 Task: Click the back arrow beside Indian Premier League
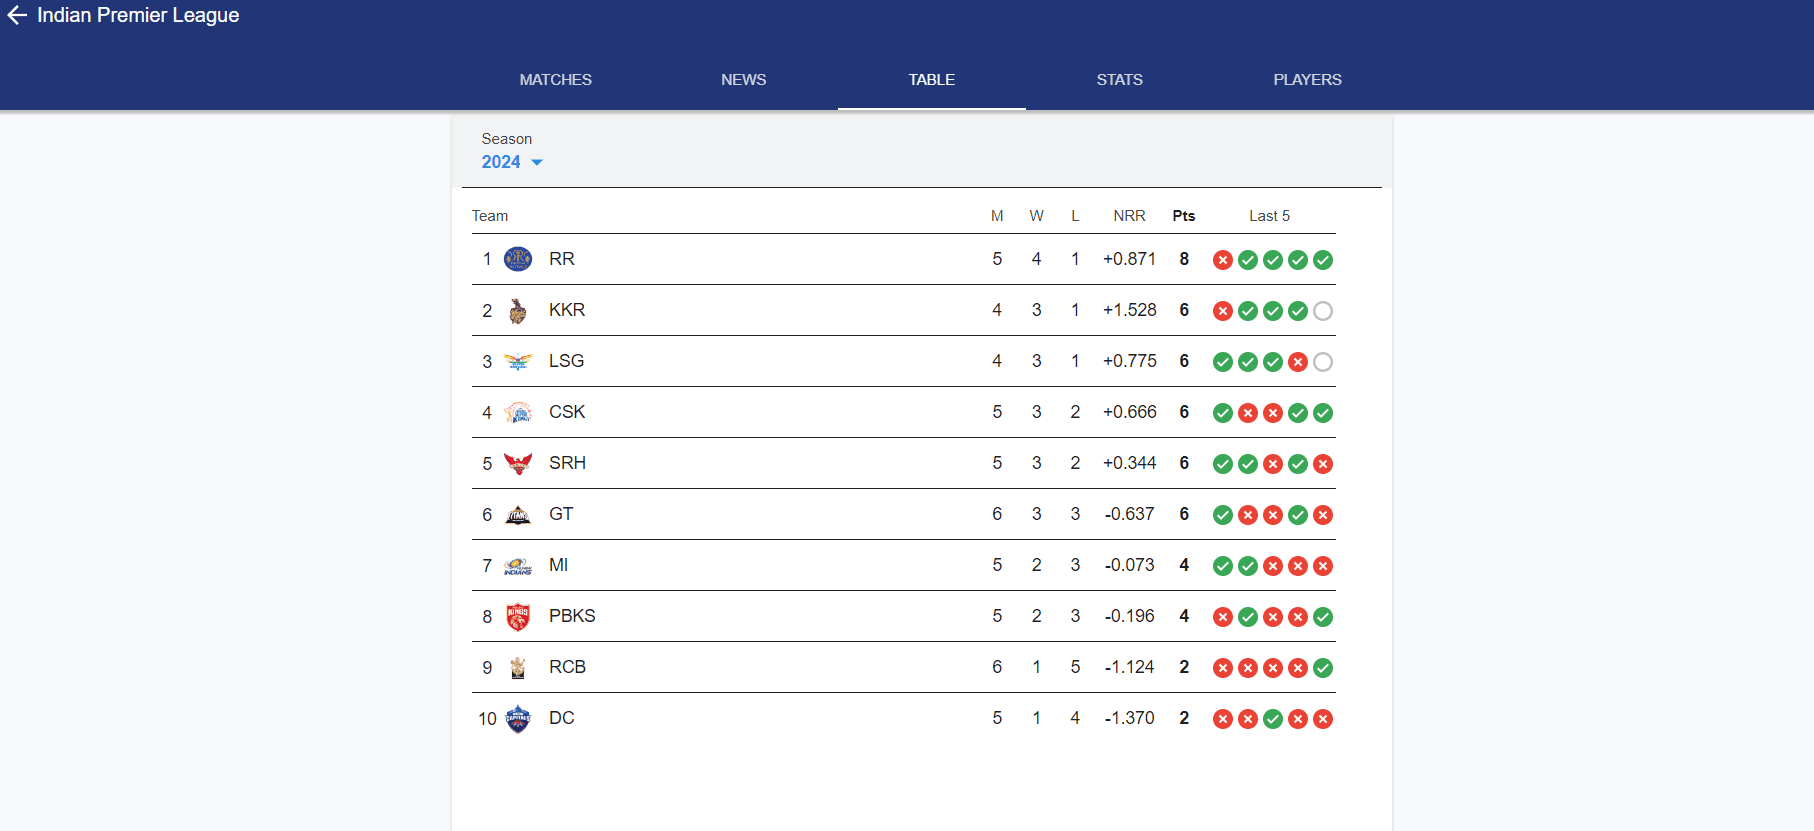click(17, 15)
